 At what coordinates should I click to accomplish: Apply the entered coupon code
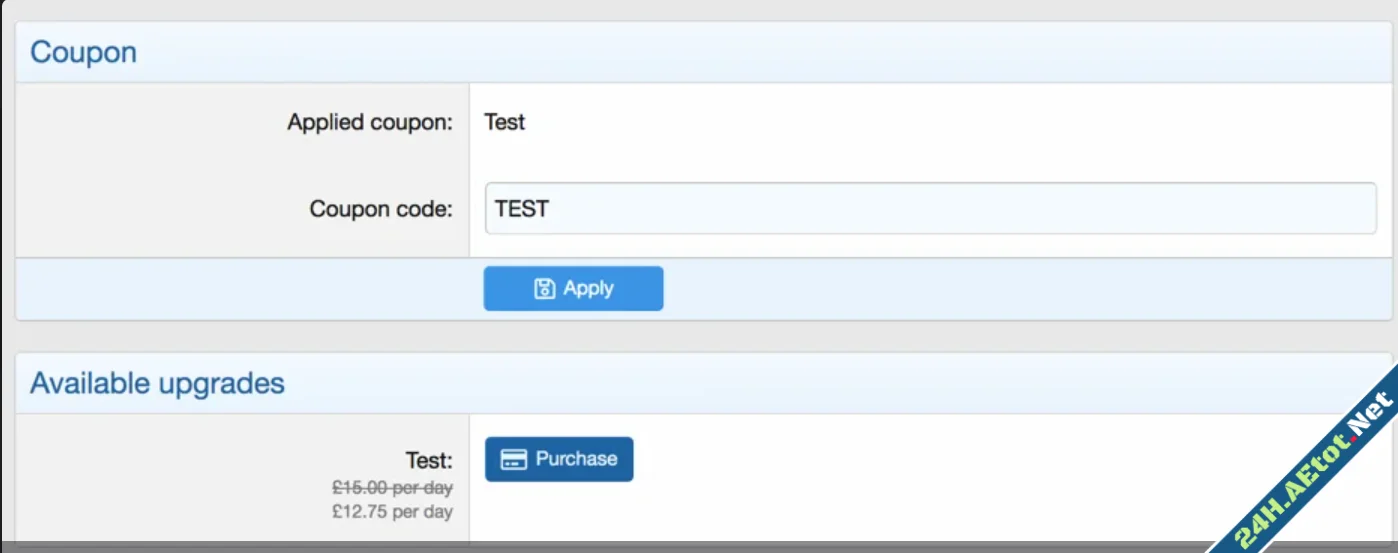(x=573, y=289)
